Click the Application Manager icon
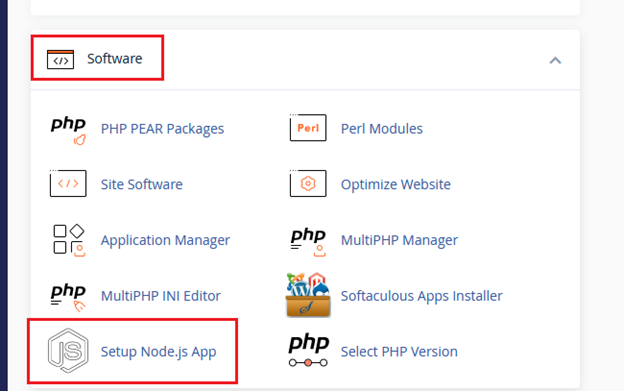Image resolution: width=624 pixels, height=391 pixels. coord(69,240)
